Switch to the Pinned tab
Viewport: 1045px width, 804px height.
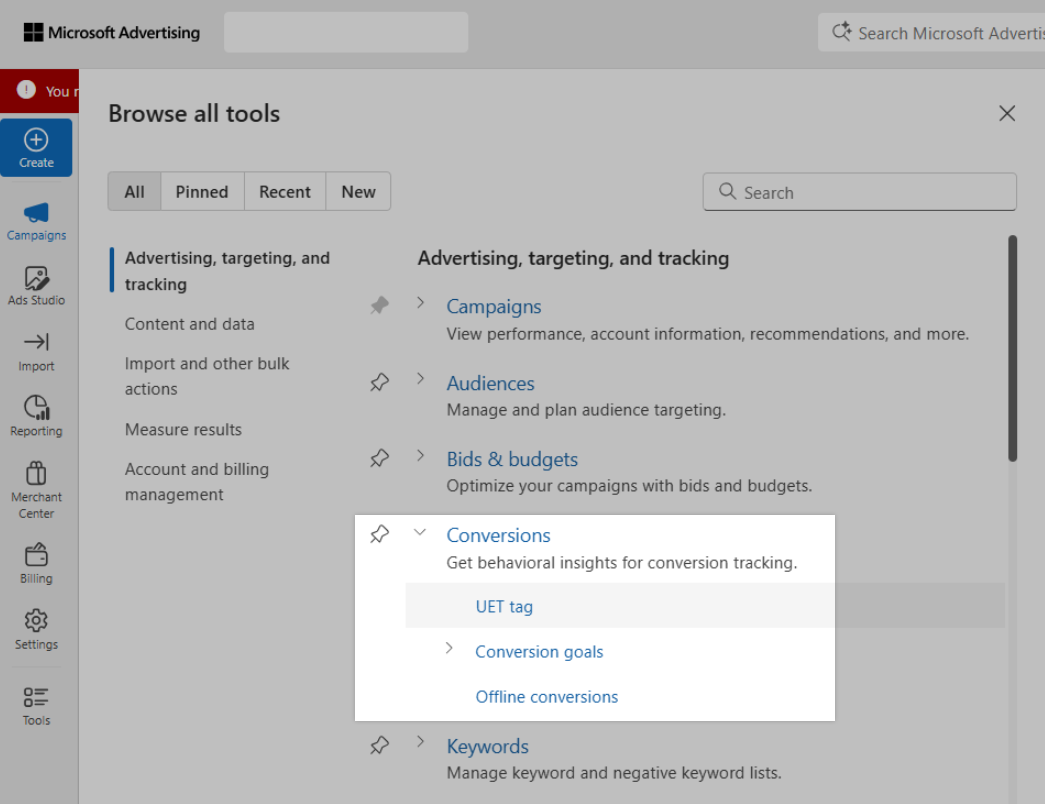pos(202,192)
